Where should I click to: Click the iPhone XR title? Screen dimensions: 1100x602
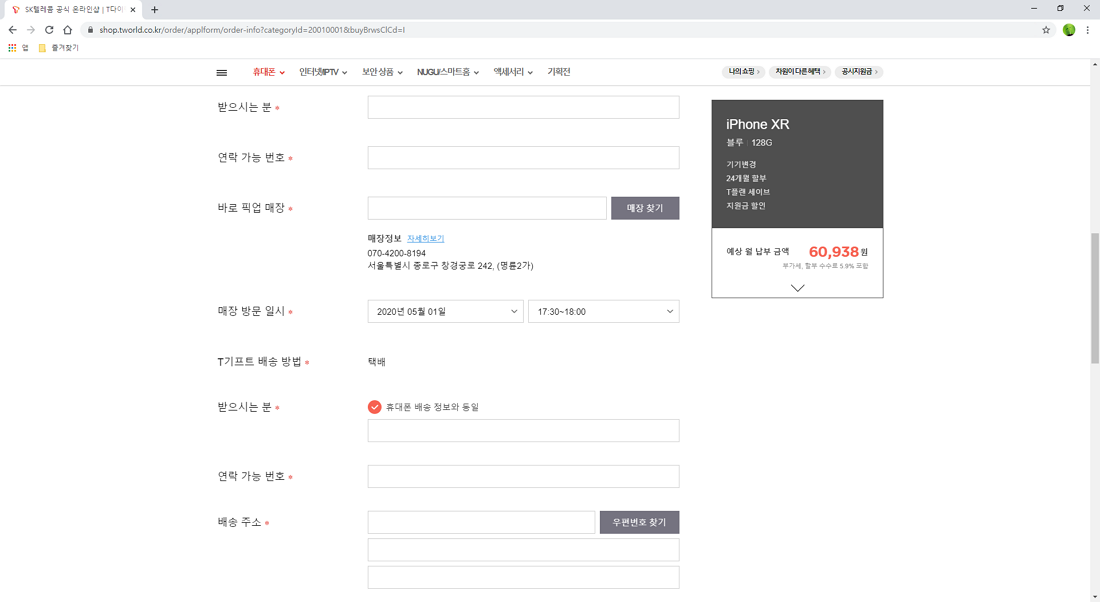pyautogui.click(x=758, y=124)
